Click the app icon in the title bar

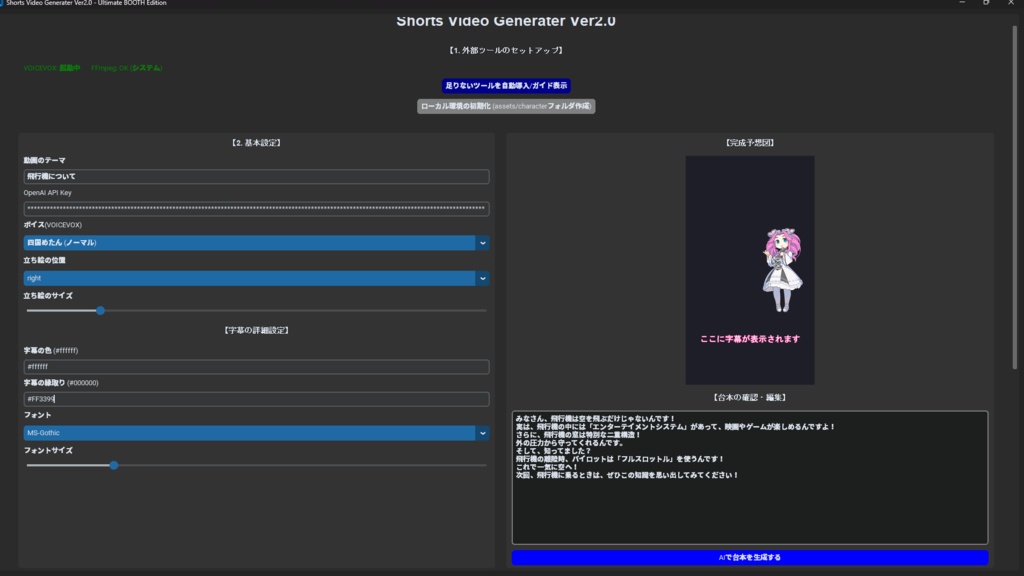(x=7, y=4)
